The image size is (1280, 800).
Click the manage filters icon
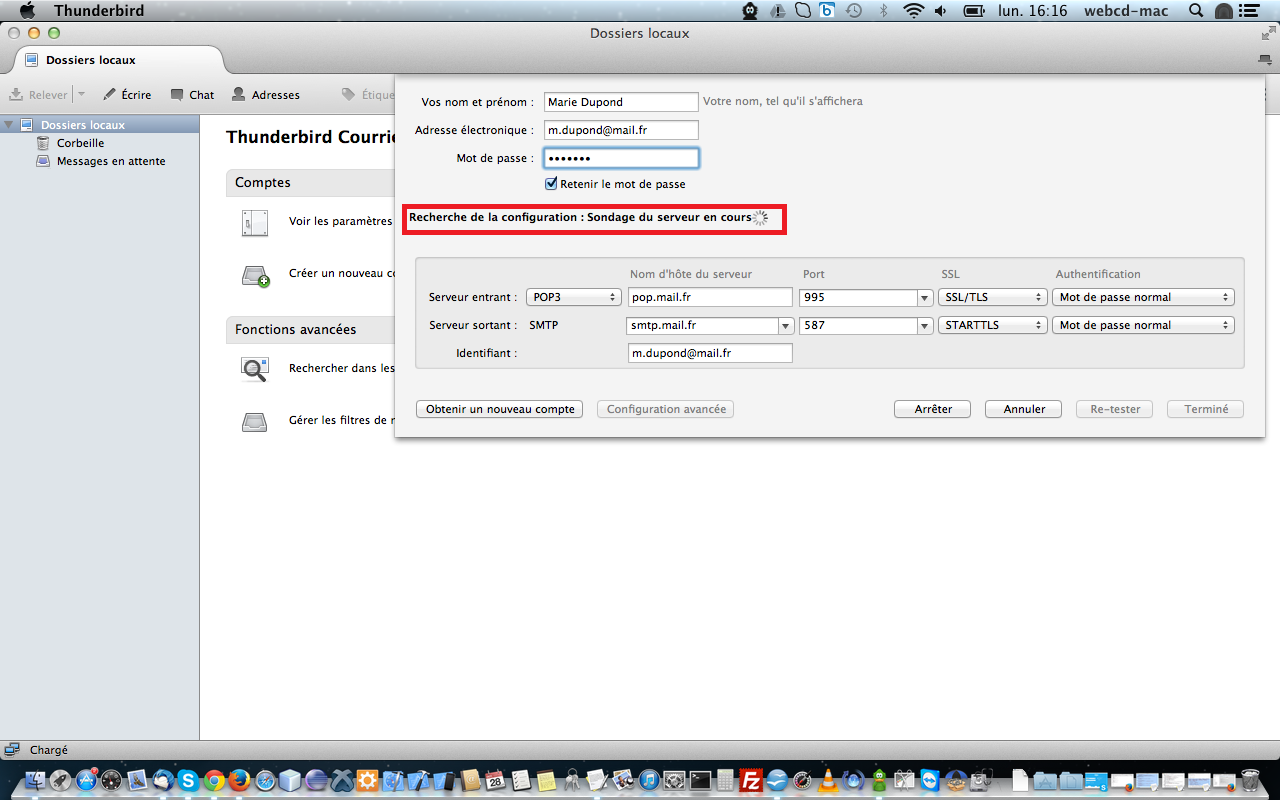click(255, 421)
